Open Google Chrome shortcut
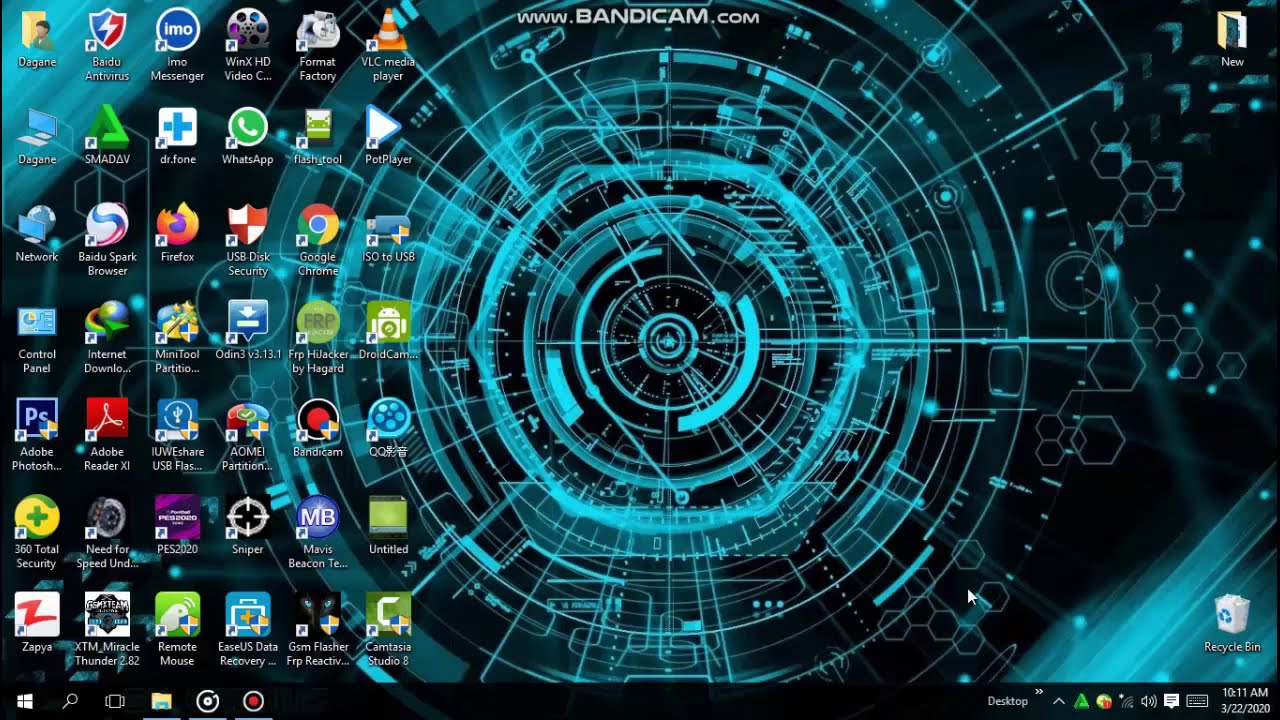This screenshot has width=1280, height=720. point(318,240)
